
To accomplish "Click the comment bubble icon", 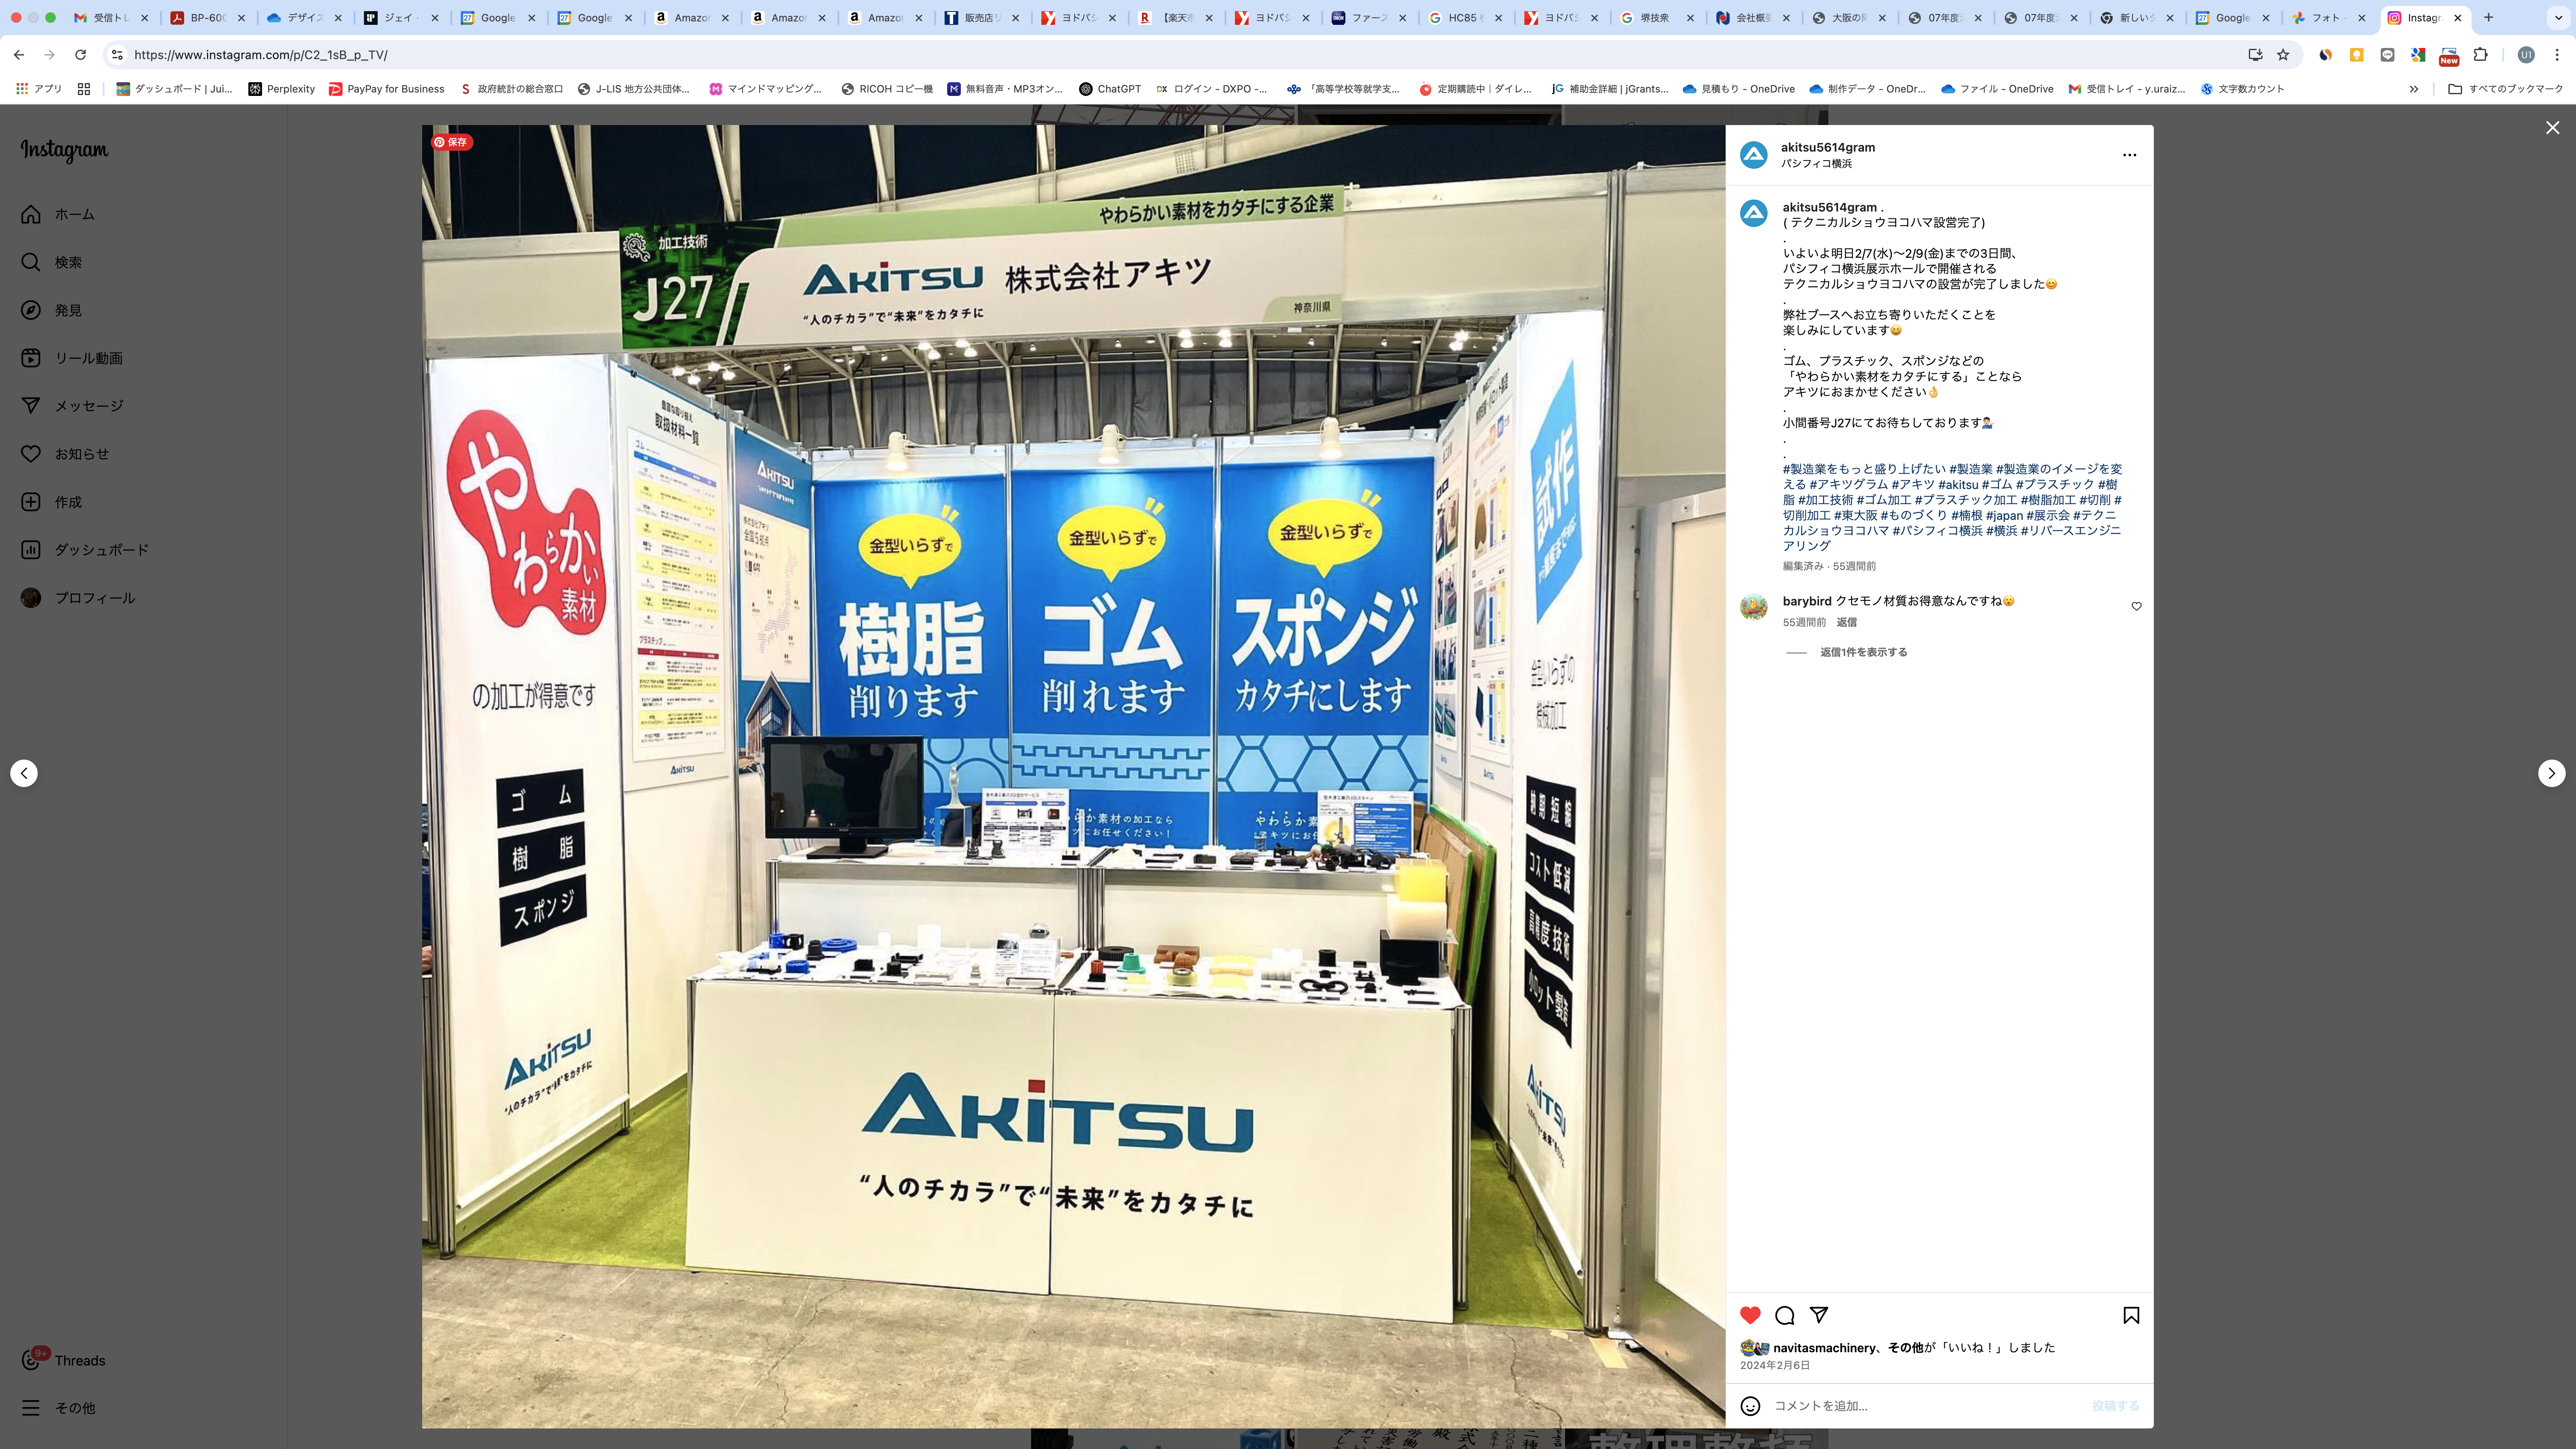I will pos(1785,1315).
